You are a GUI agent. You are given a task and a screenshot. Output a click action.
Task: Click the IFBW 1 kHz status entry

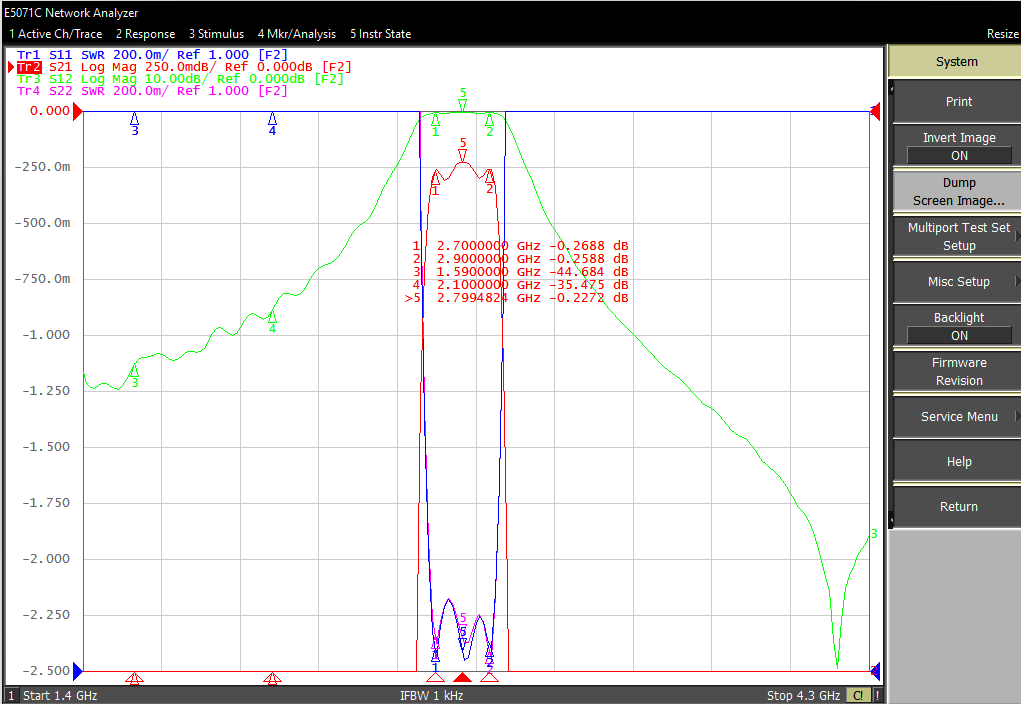pyautogui.click(x=432, y=696)
